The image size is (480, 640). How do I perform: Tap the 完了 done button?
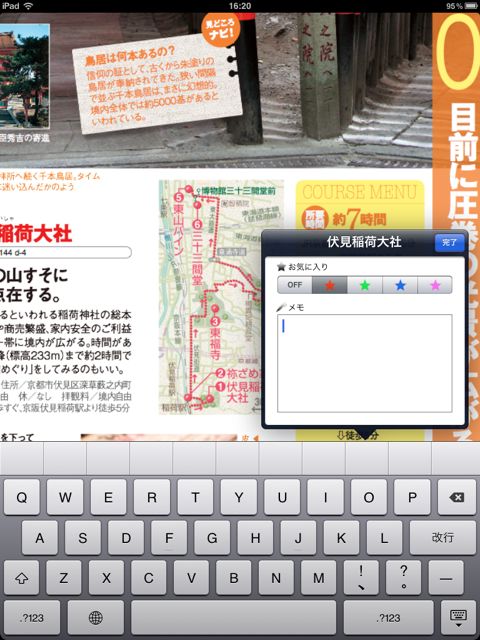(x=449, y=242)
